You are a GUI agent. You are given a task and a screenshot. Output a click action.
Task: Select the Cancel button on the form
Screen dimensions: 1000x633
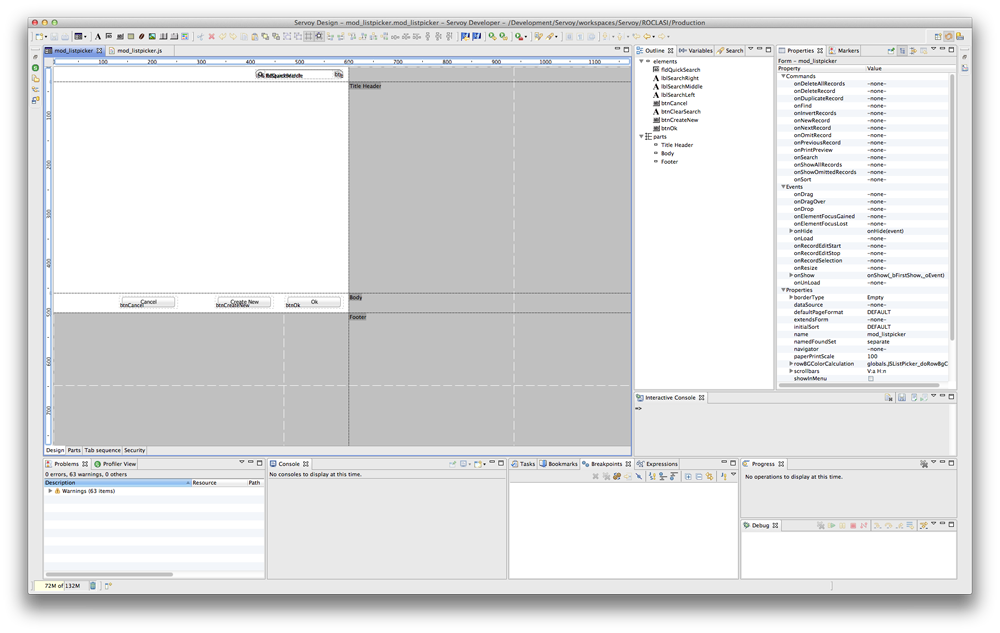coord(148,302)
